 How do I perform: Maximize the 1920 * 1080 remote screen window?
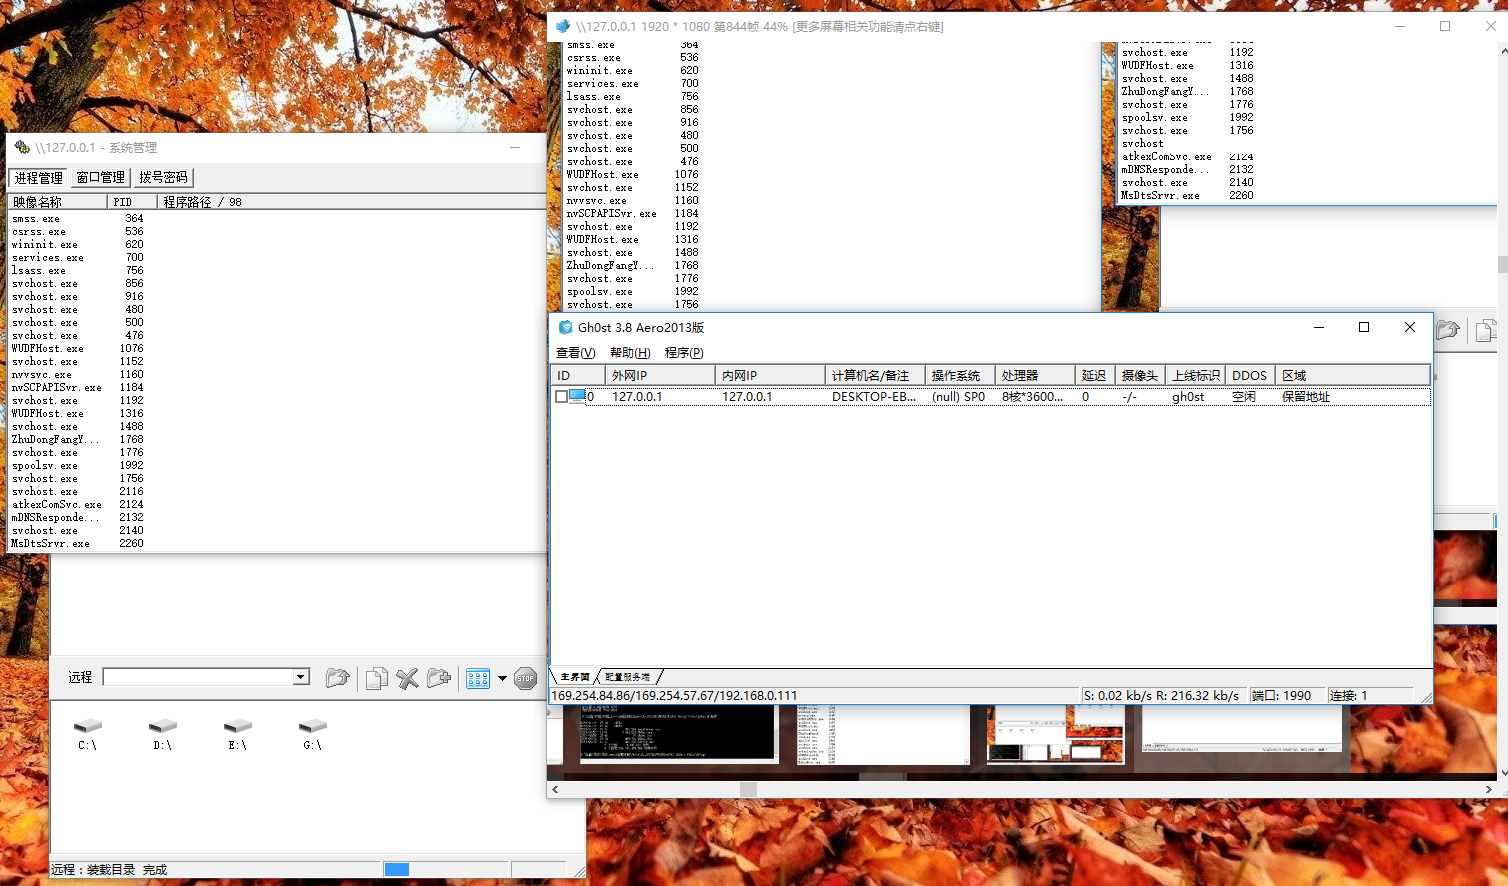[x=1445, y=26]
